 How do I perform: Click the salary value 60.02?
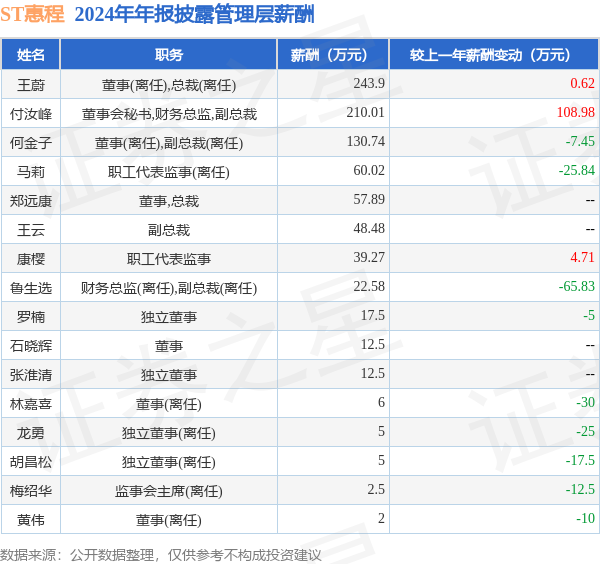(369, 170)
